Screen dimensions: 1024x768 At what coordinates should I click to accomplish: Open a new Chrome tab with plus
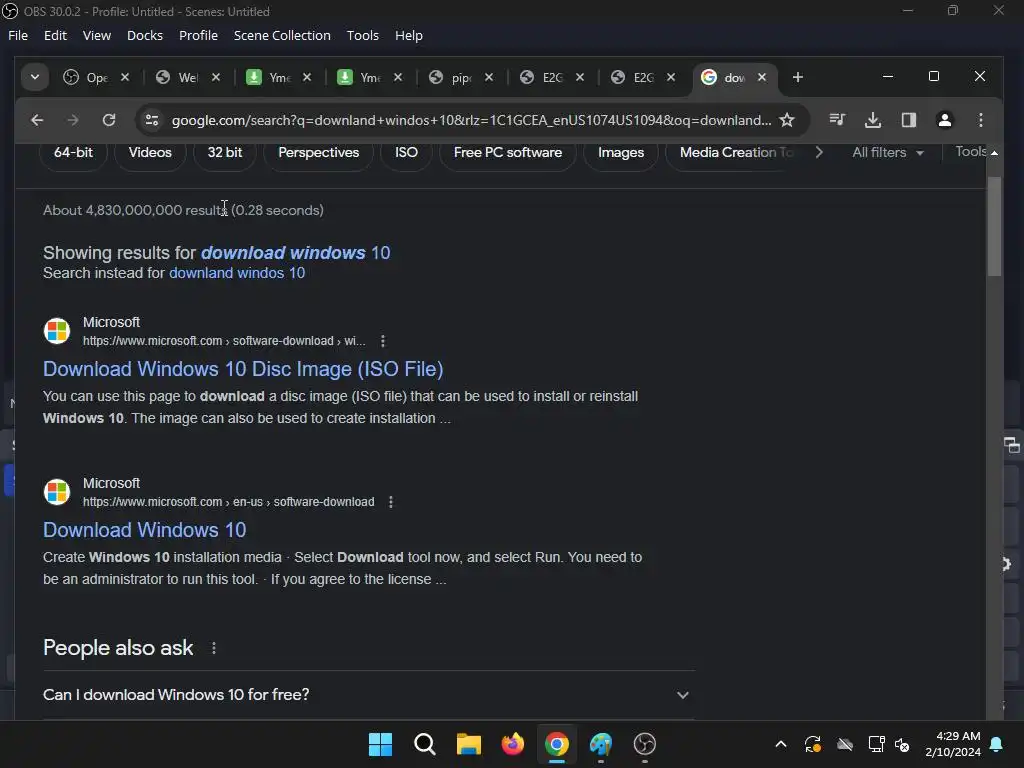point(797,78)
